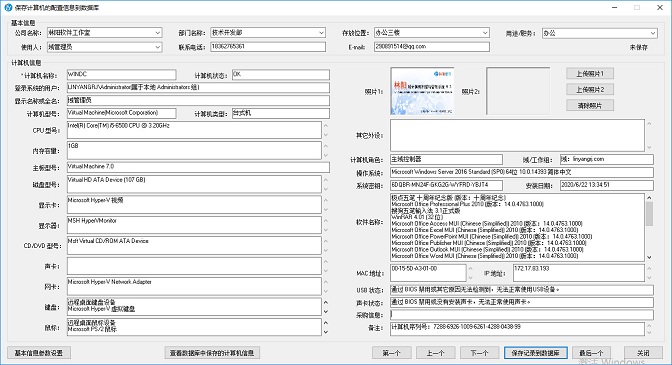This screenshot has width=672, height=365.
Task: Expand the department name combo box
Action: coord(321,33)
